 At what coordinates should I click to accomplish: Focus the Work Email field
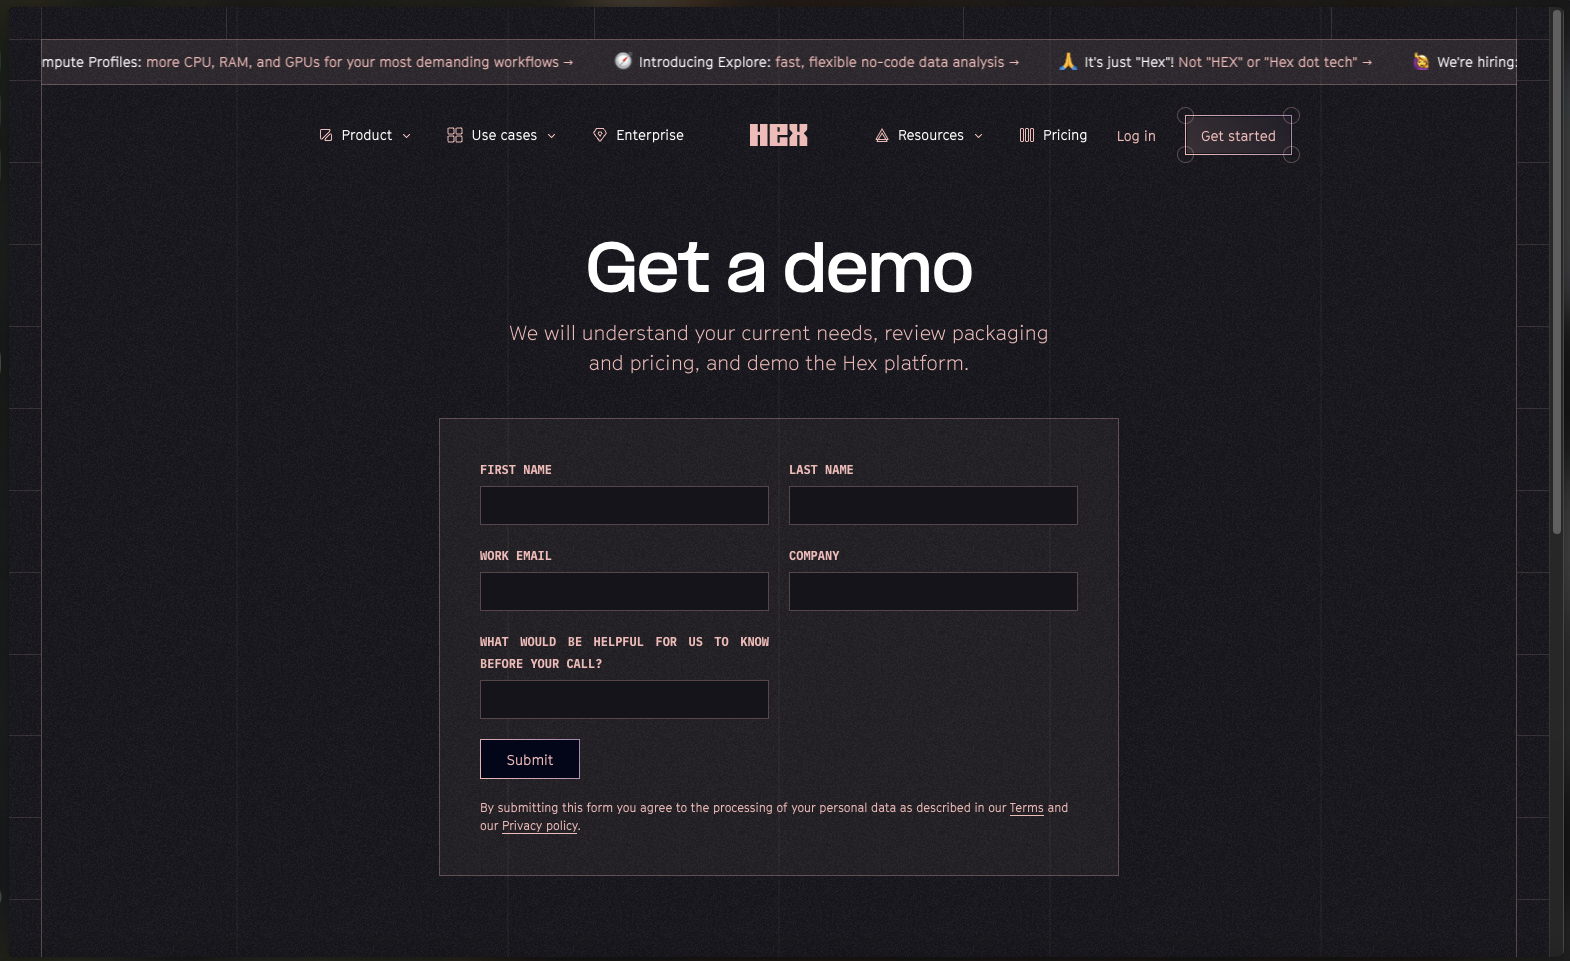coord(624,591)
